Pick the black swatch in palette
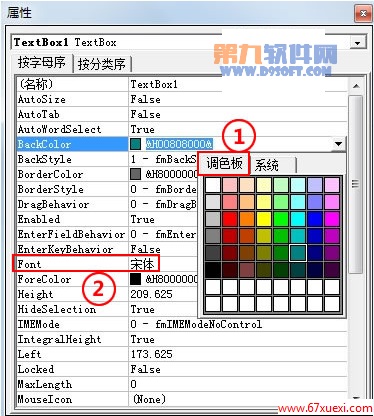The width and height of the screenshot is (374, 416). tap(213, 270)
